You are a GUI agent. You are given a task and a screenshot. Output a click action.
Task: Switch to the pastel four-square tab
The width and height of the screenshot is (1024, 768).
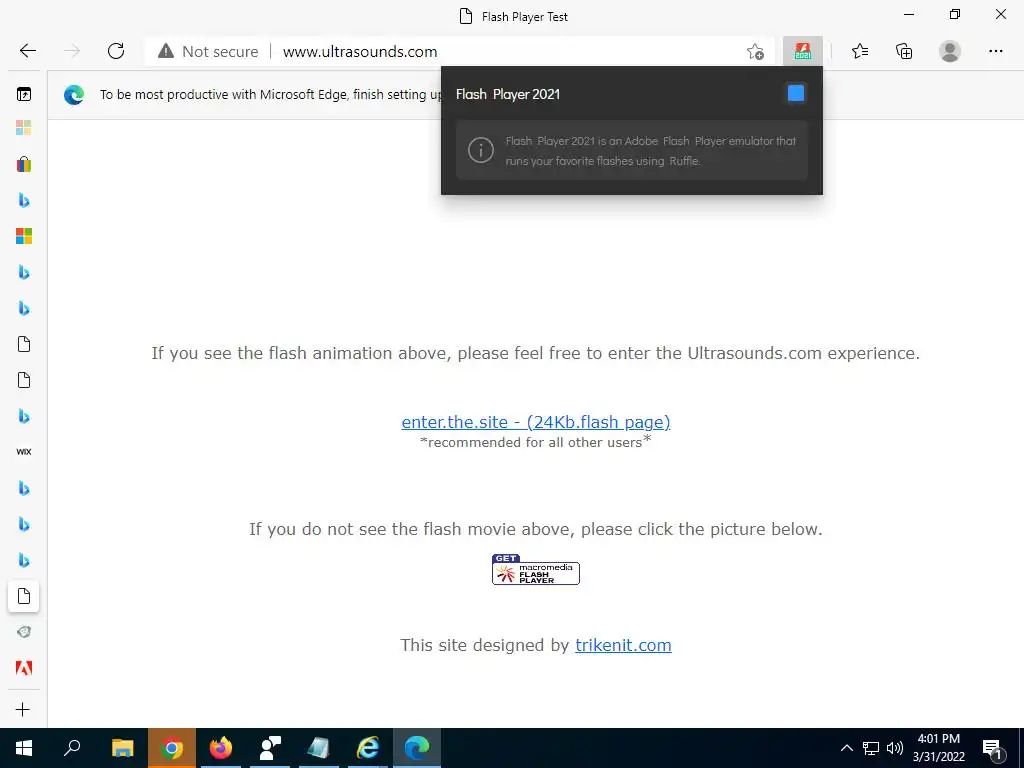point(24,127)
